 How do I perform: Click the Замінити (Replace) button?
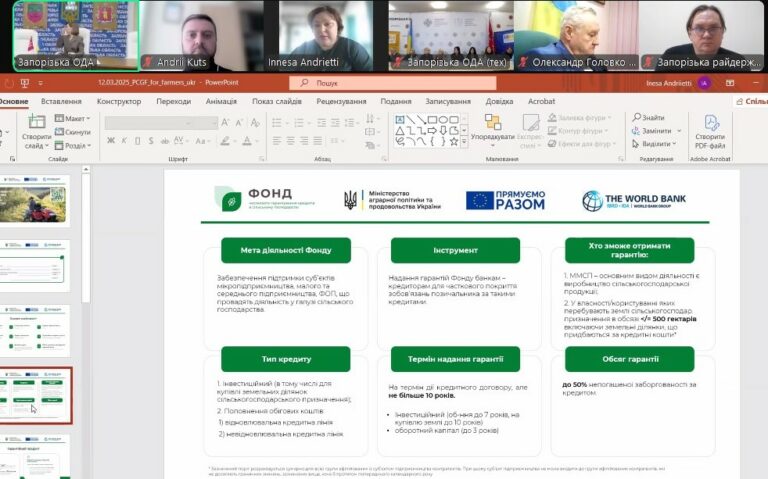coord(654,131)
